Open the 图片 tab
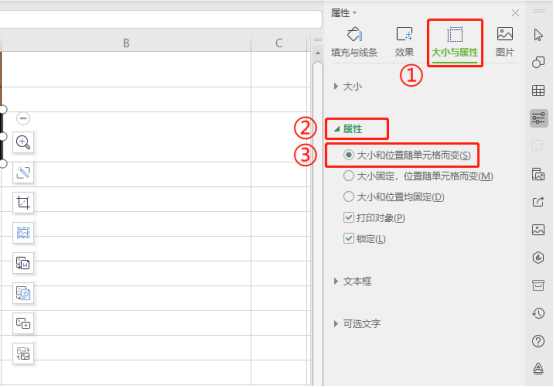The width and height of the screenshot is (554, 387). coord(505,42)
